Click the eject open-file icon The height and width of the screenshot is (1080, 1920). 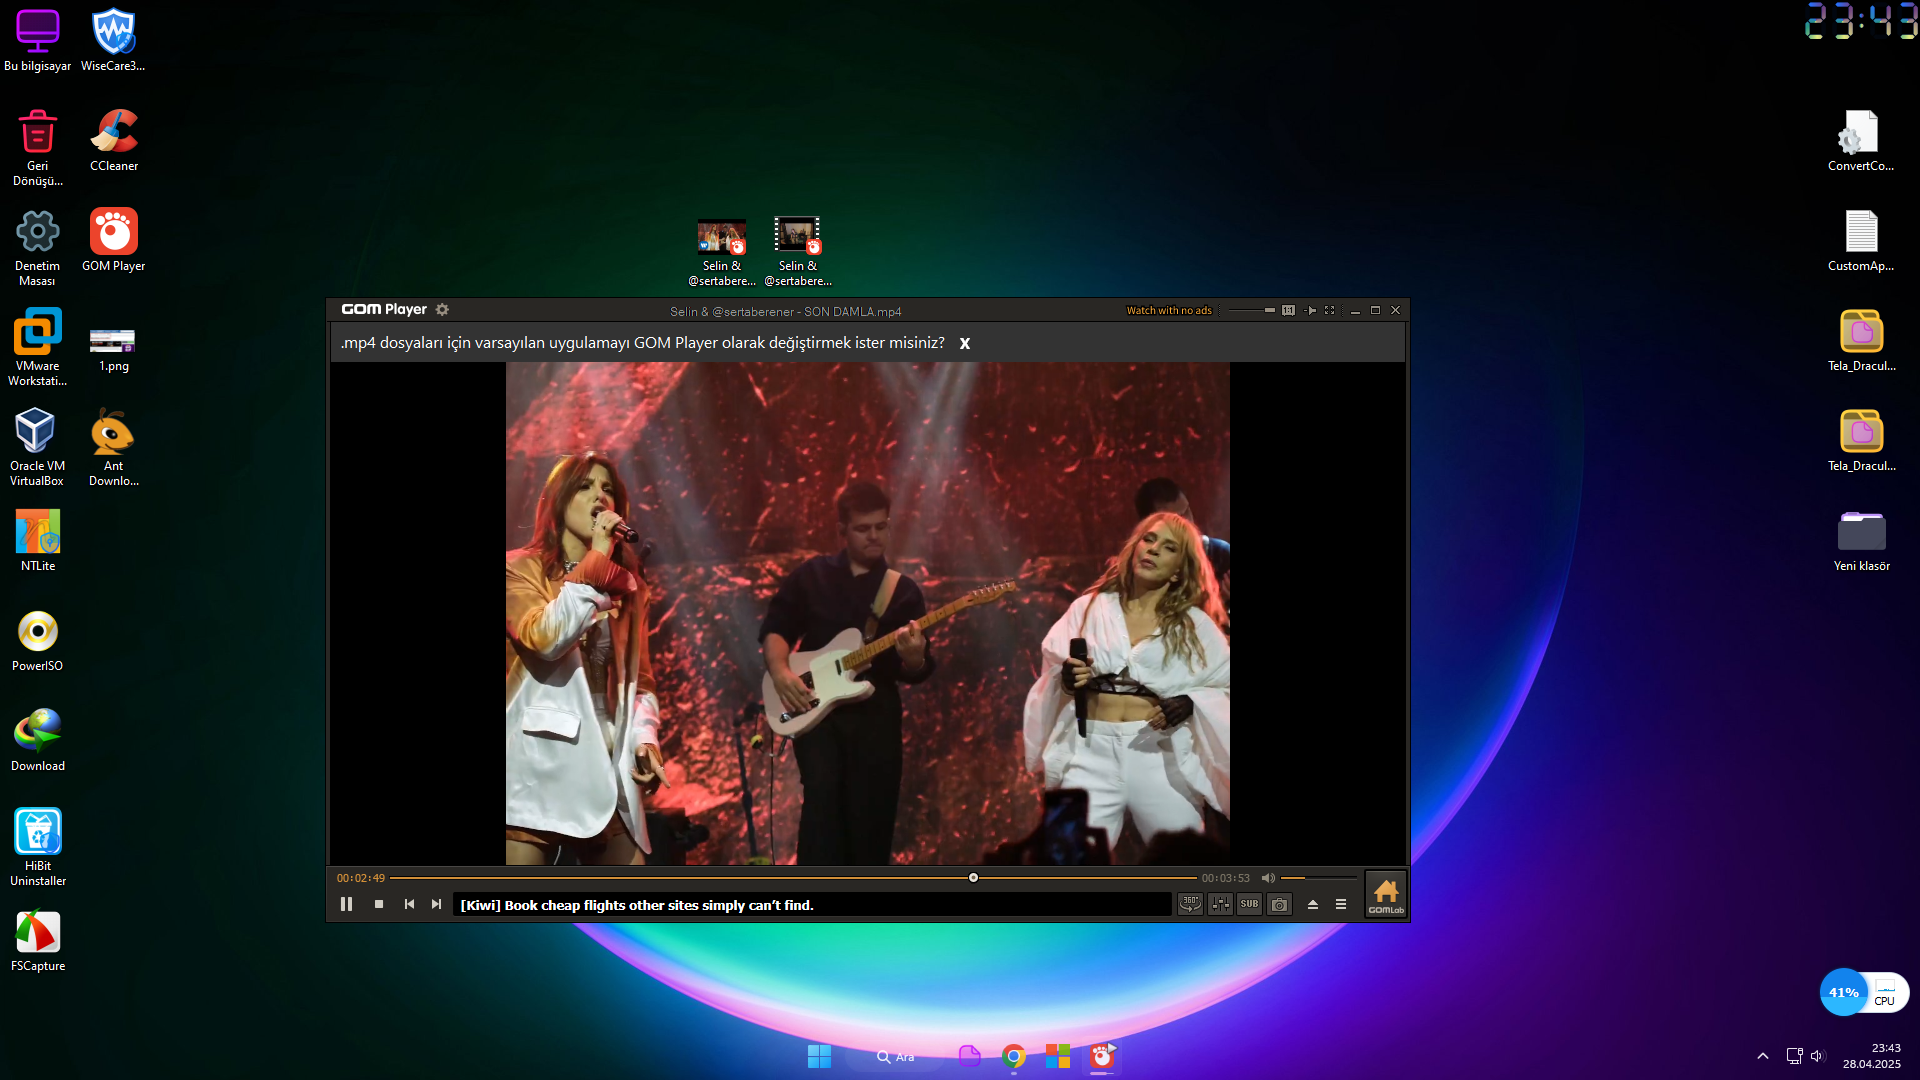[1313, 904]
